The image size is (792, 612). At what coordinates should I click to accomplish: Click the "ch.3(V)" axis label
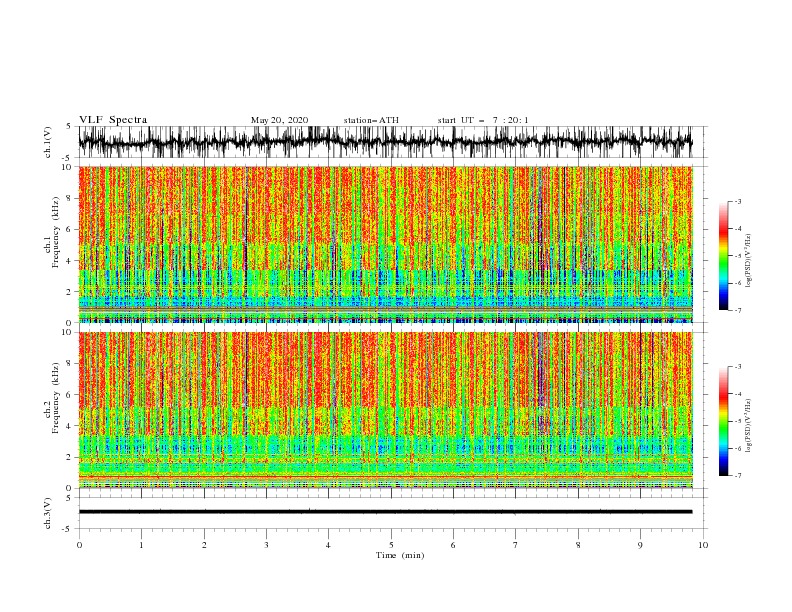click(x=48, y=513)
